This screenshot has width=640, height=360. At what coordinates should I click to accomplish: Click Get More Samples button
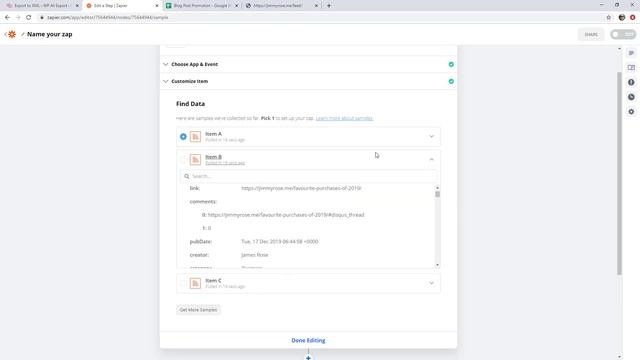click(198, 310)
